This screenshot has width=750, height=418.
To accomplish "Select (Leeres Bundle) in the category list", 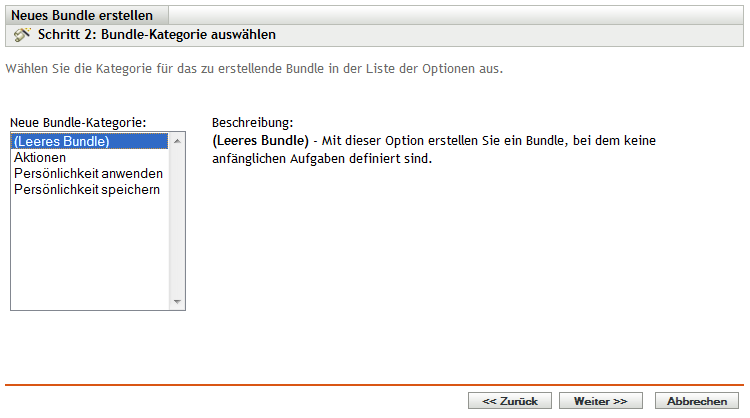I will [62, 142].
